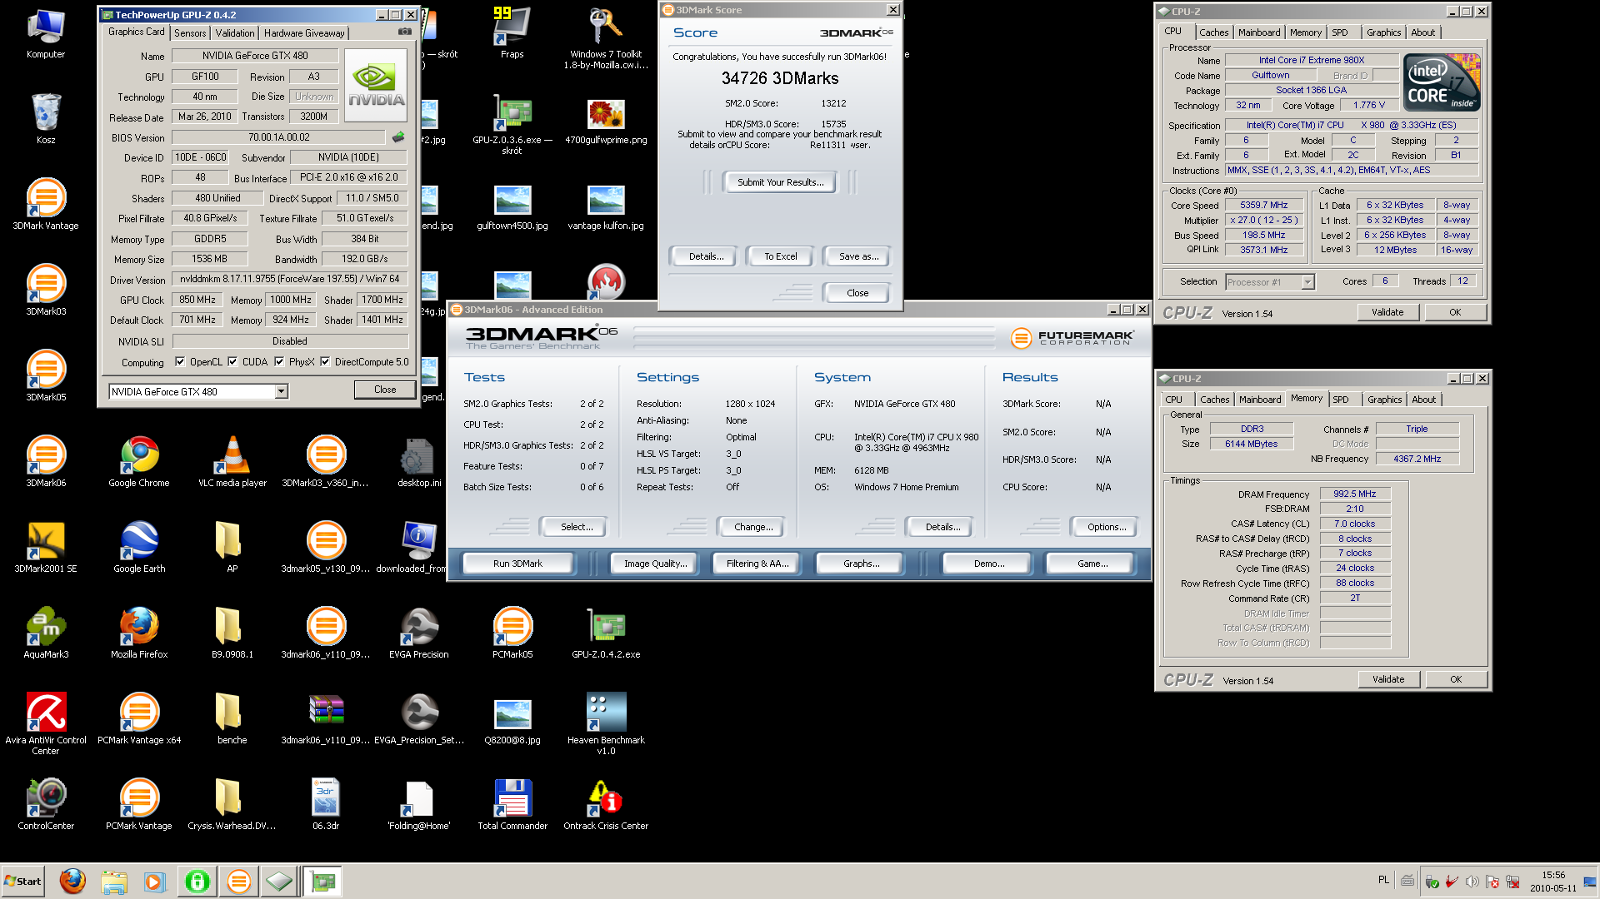Switch to the Validation tab in GPU-Z
Screen dimensions: 1600x899
(x=235, y=33)
